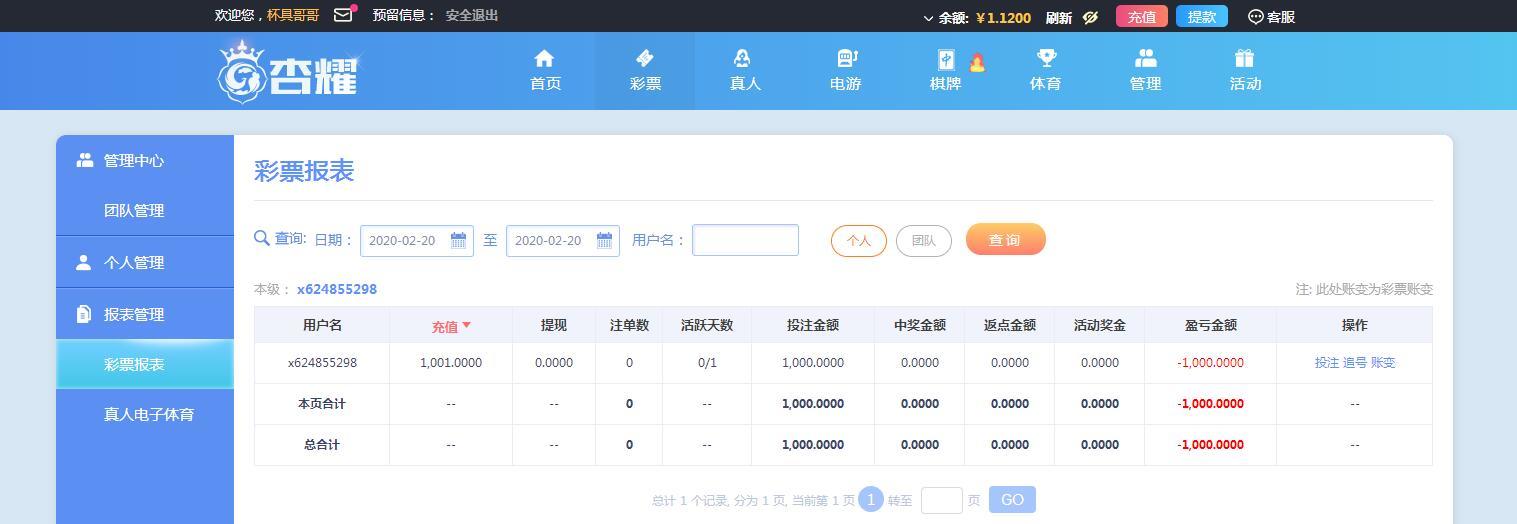Click 账变 link in operations column
1517x524 pixels.
[x=1383, y=363]
